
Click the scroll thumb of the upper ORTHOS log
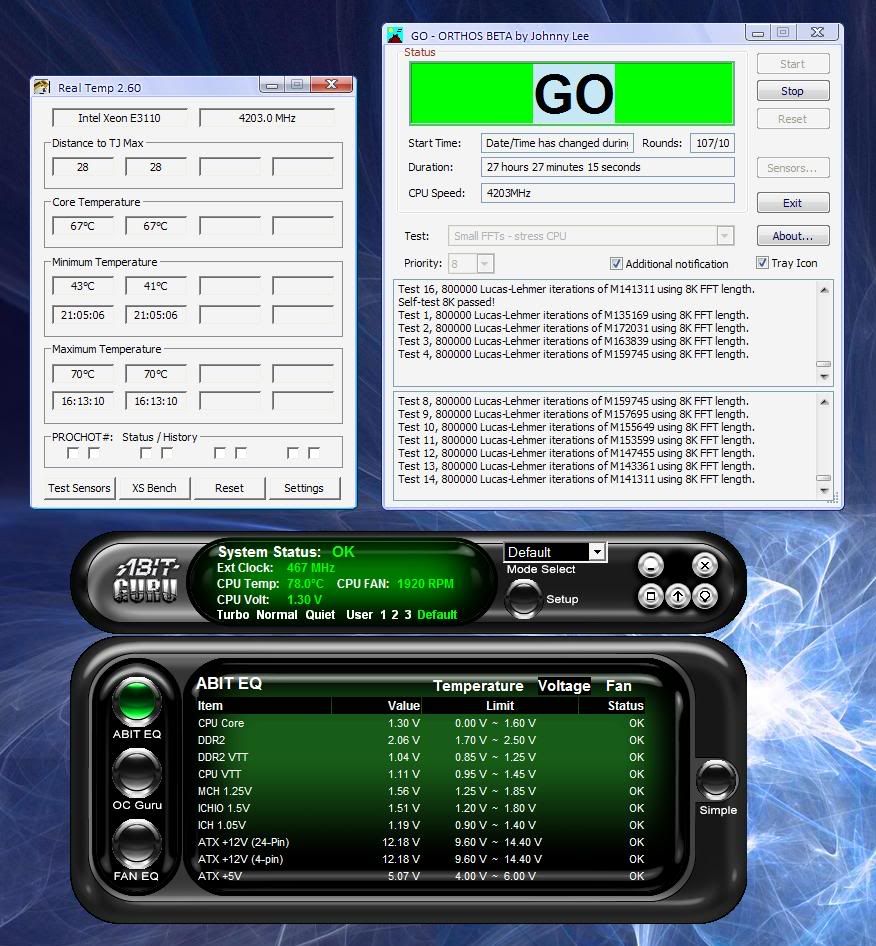824,364
